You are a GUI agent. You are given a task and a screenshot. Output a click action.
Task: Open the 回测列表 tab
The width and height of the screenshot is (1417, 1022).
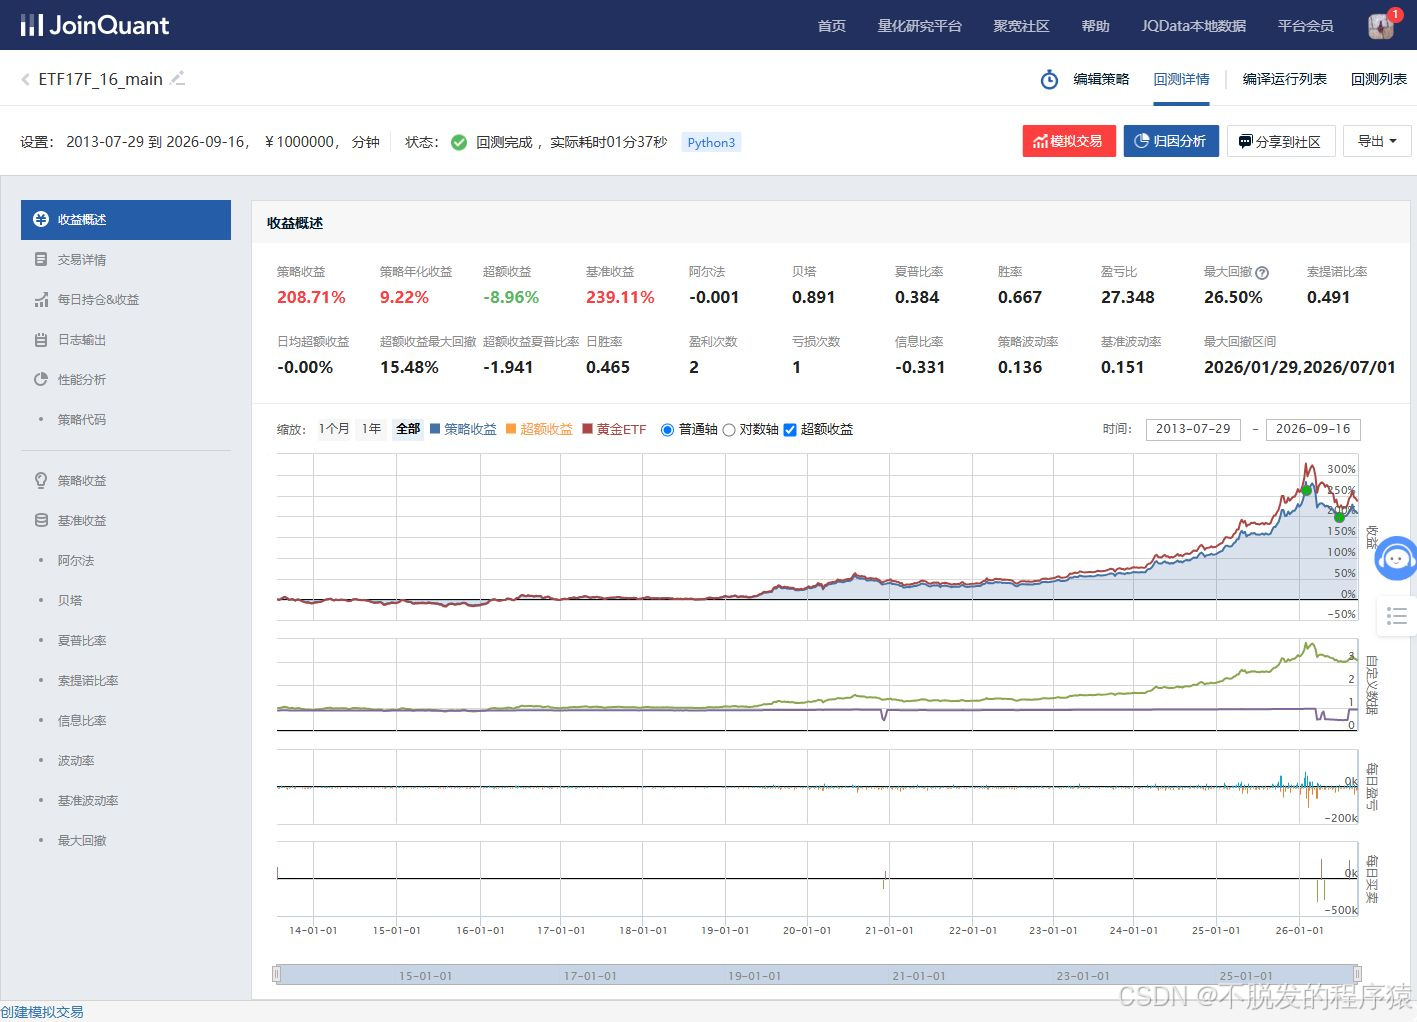coord(1378,79)
